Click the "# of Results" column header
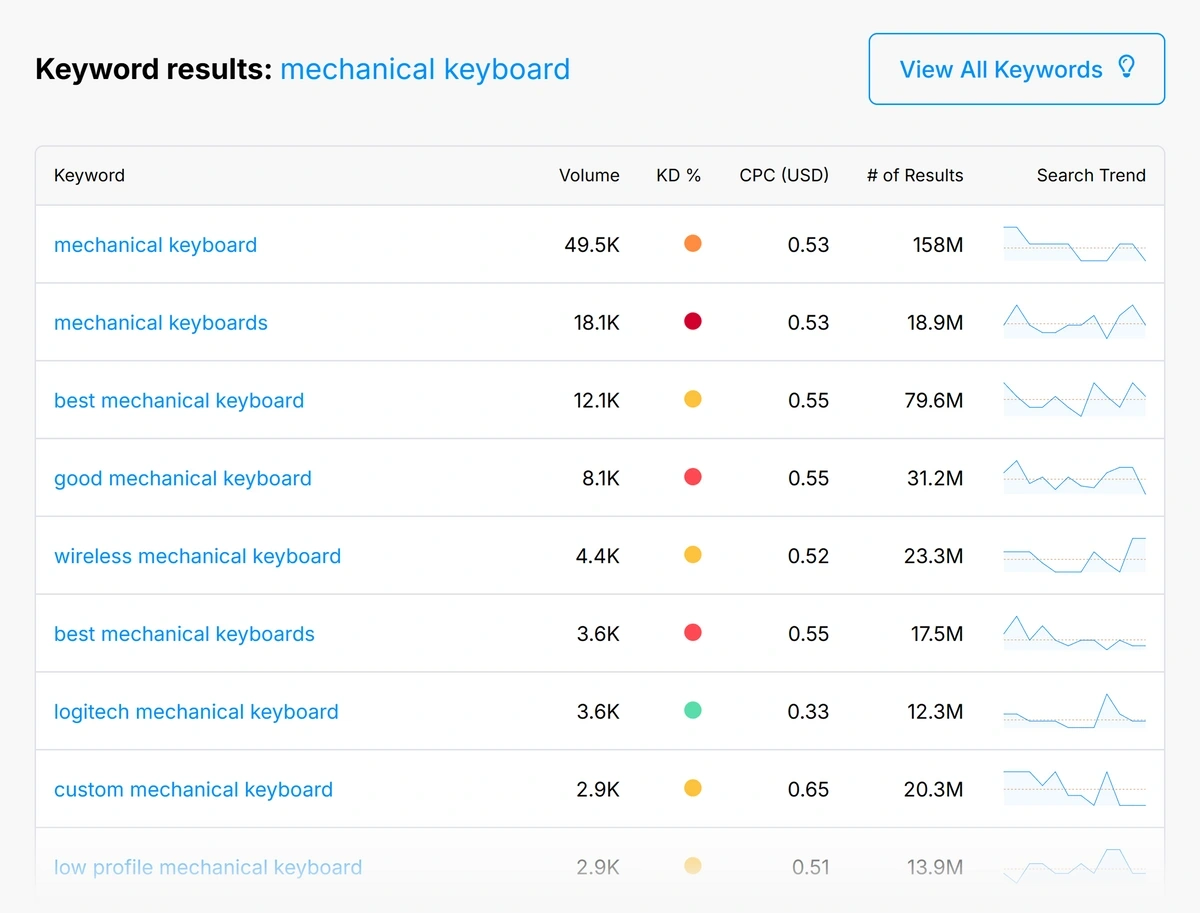The image size is (1200, 913). point(914,175)
